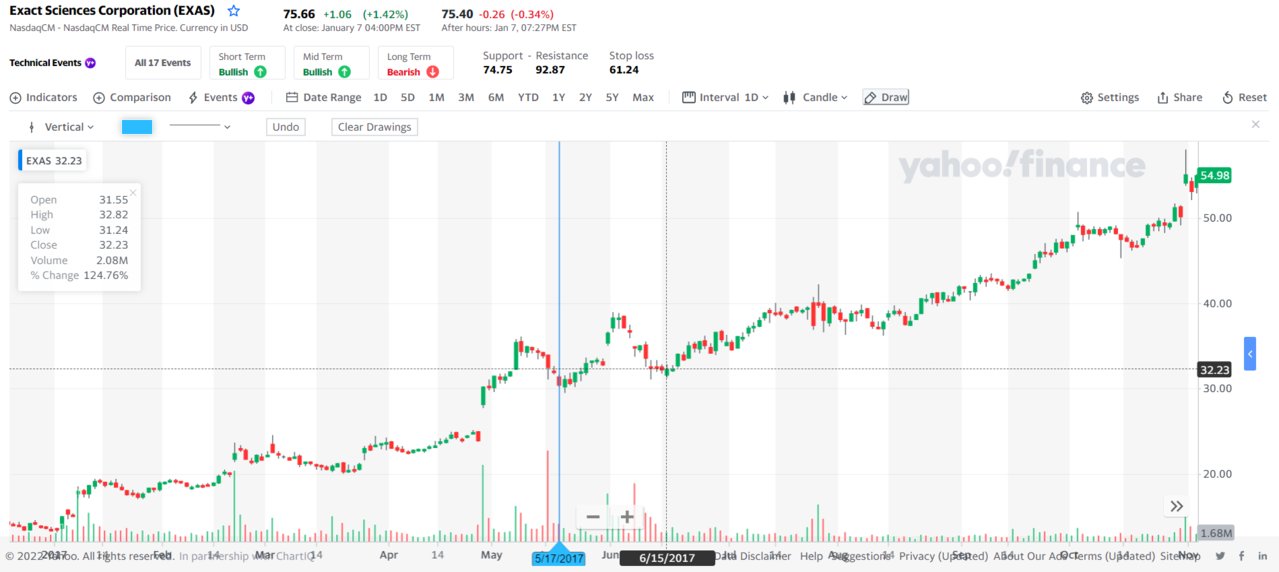Open the blue line color swatch

pyautogui.click(x=136, y=127)
